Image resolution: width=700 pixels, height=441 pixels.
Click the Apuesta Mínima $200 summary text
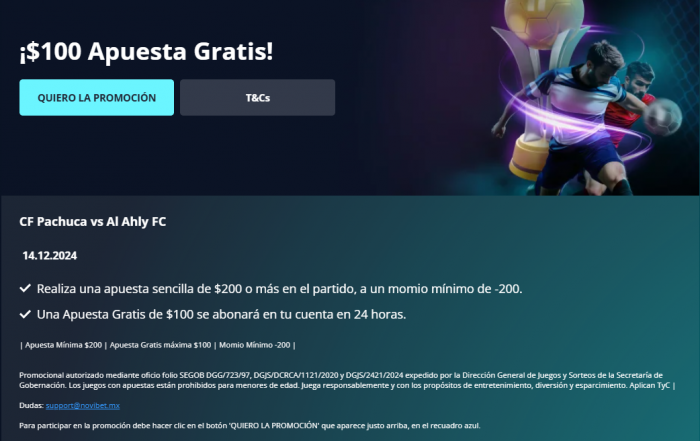63,345
